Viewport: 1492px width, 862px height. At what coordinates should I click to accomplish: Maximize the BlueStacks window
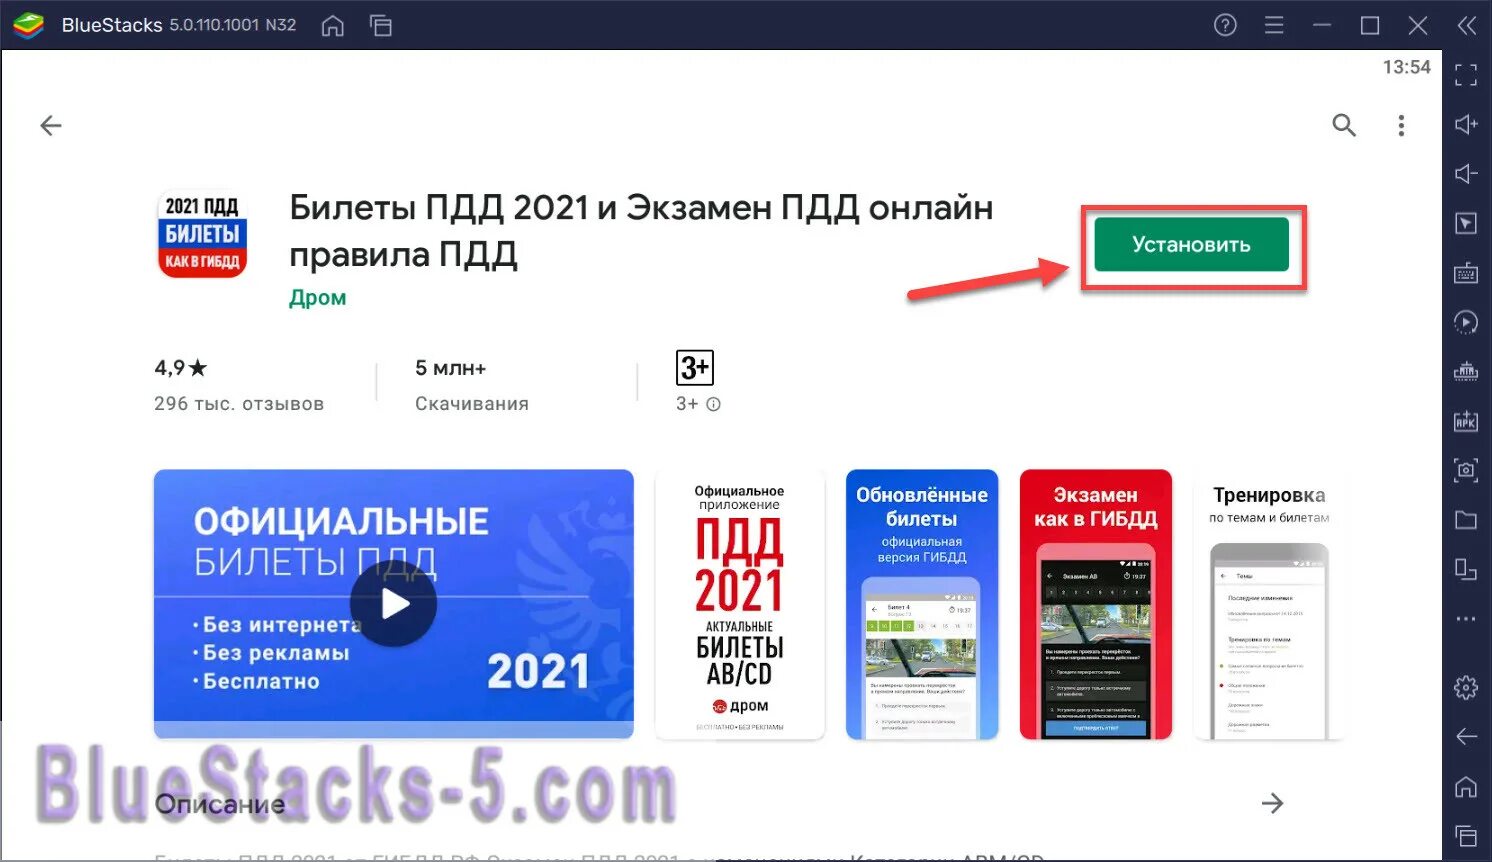point(1370,25)
